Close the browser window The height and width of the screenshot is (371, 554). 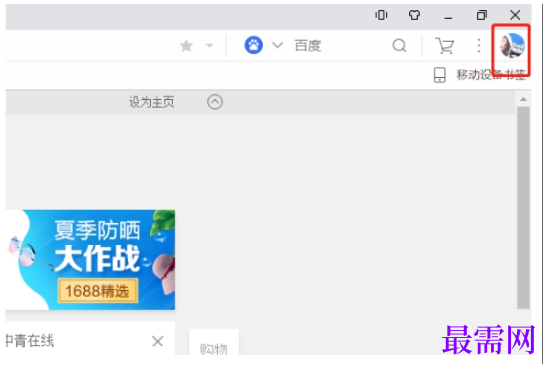pyautogui.click(x=515, y=15)
